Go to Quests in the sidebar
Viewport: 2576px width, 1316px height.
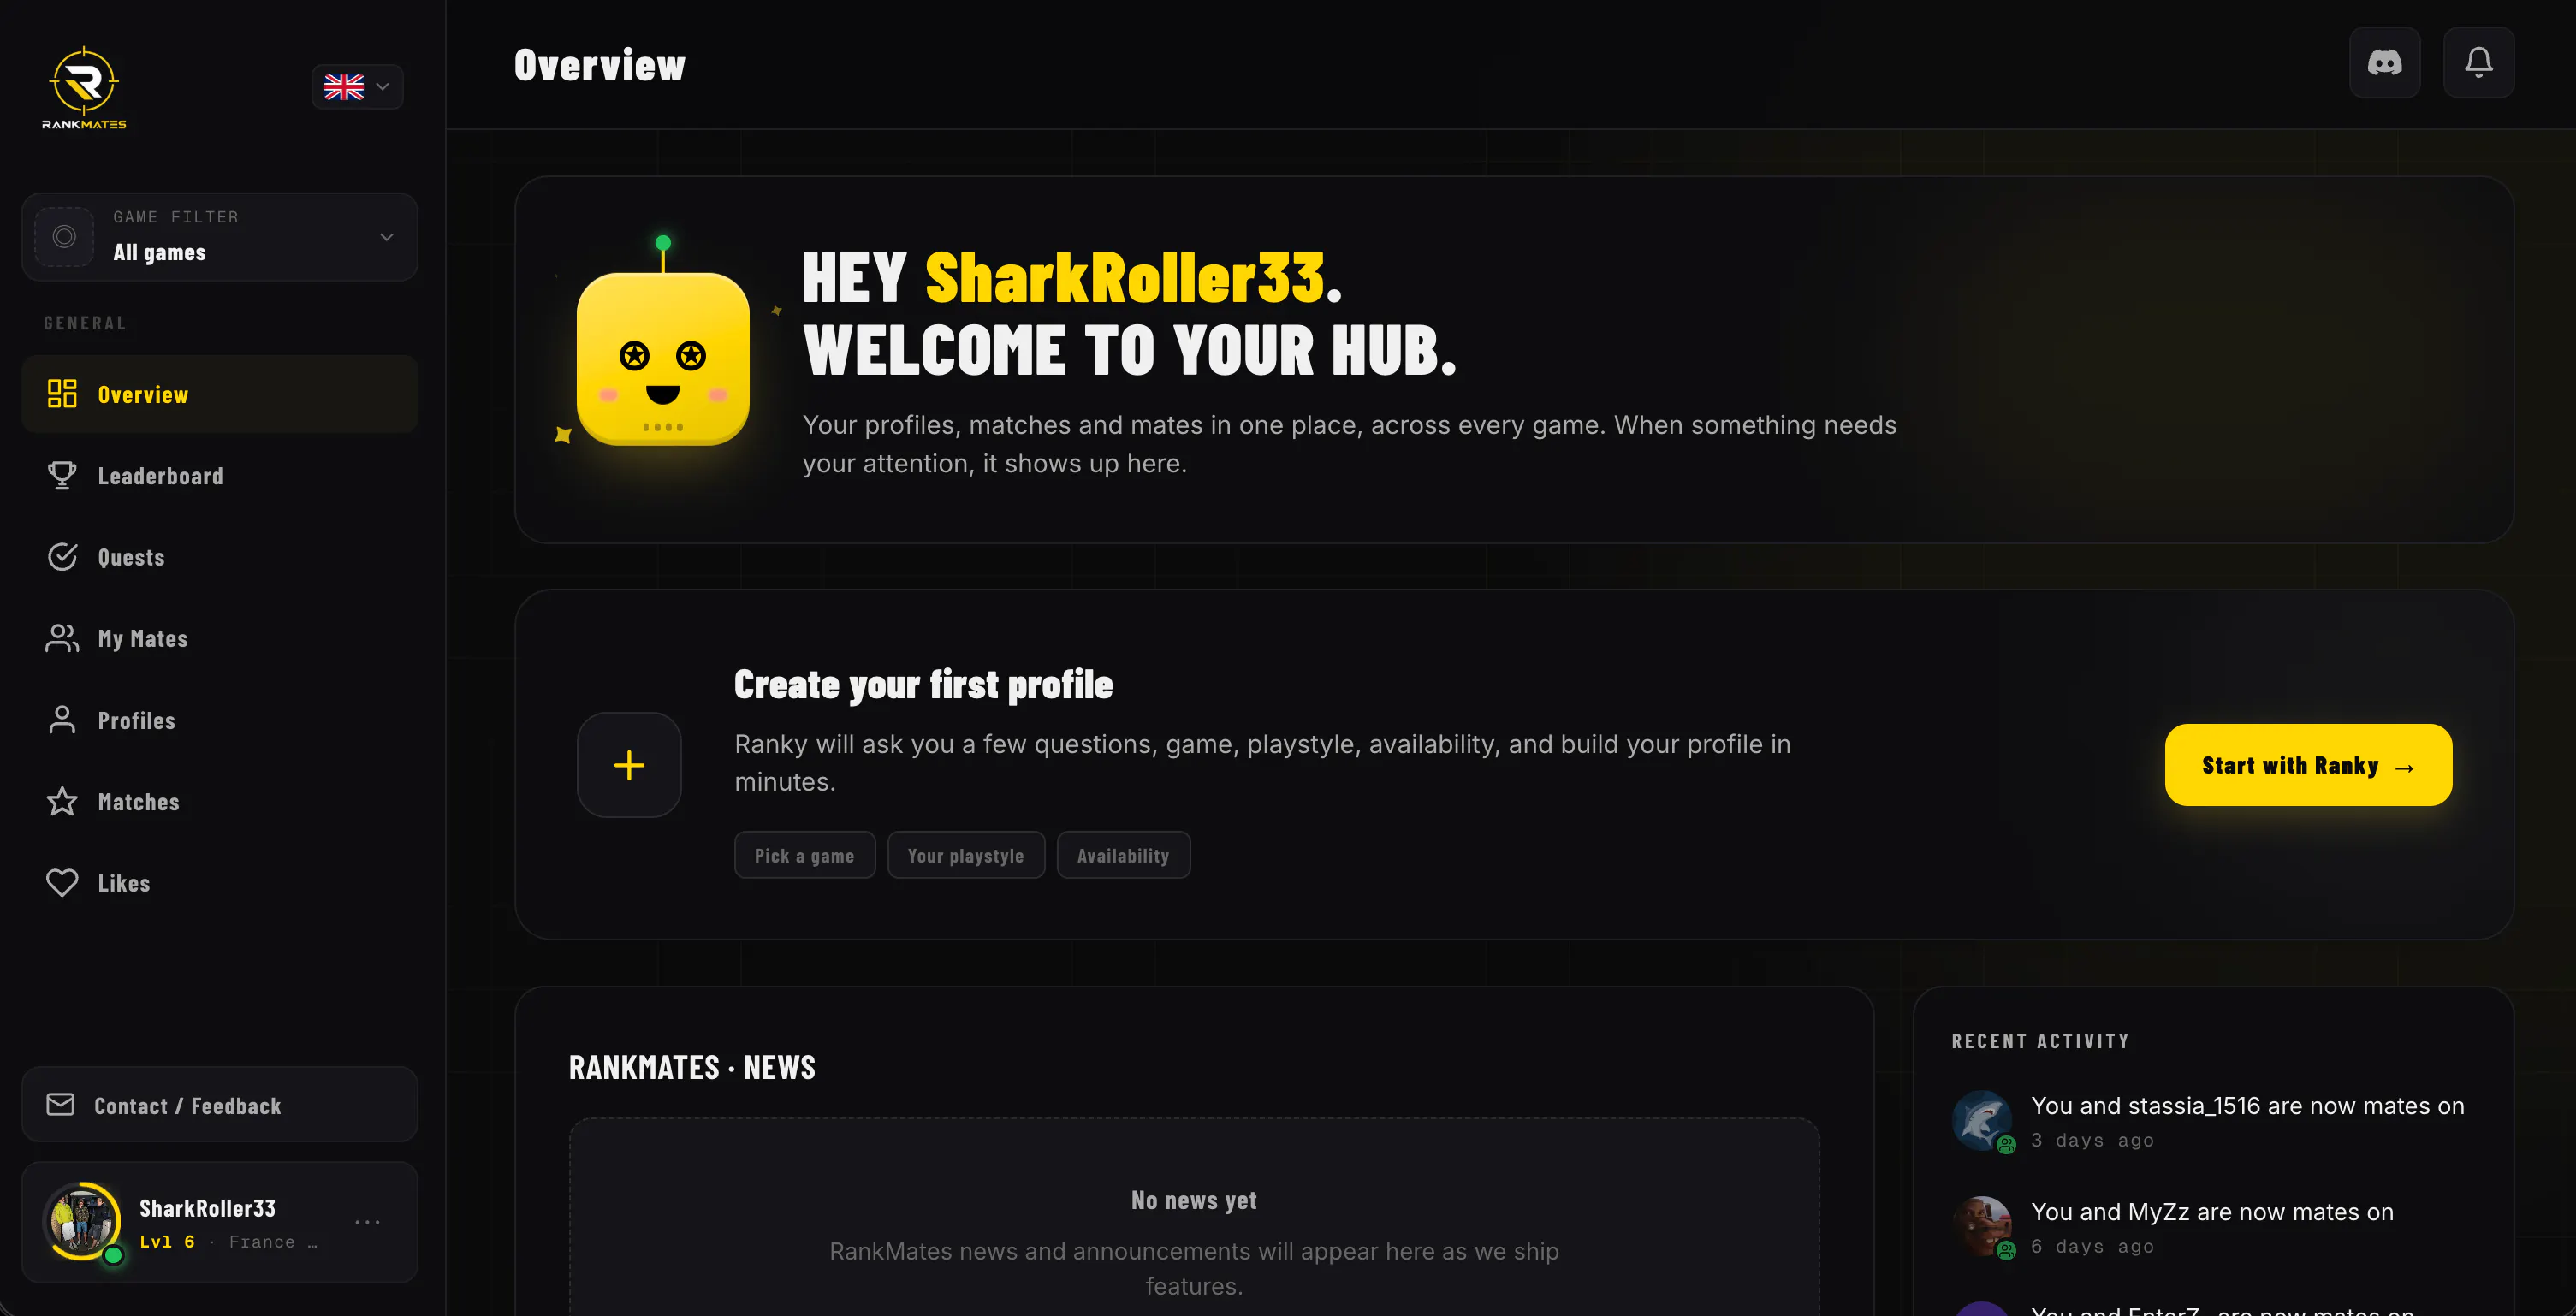coord(219,557)
